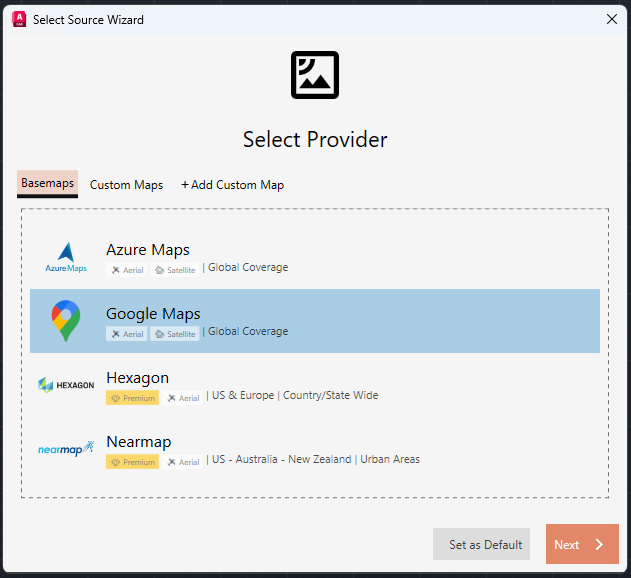This screenshot has width=631, height=578.
Task: Open the Custom Maps tab
Action: (x=126, y=185)
